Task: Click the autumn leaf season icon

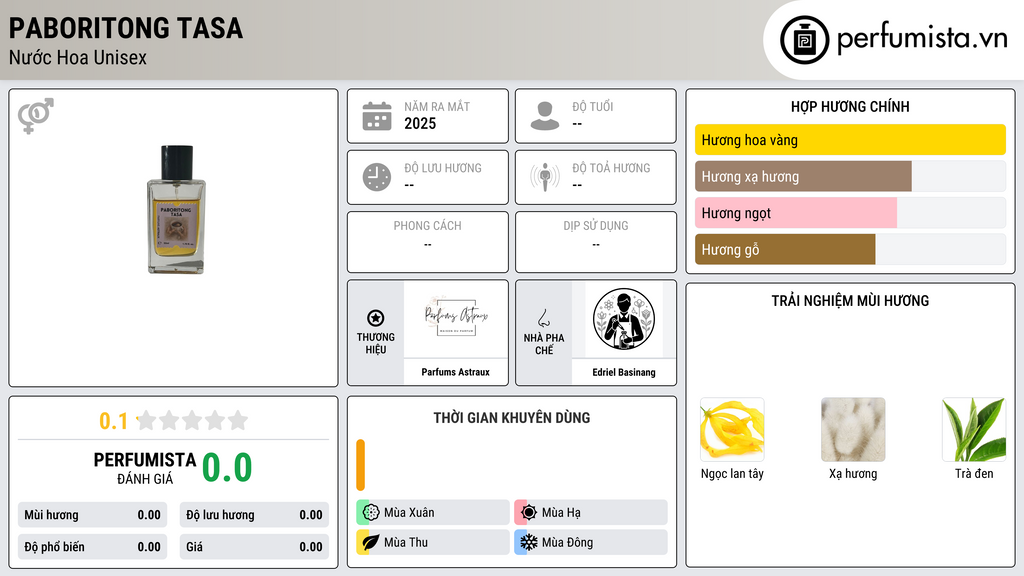Action: [371, 542]
